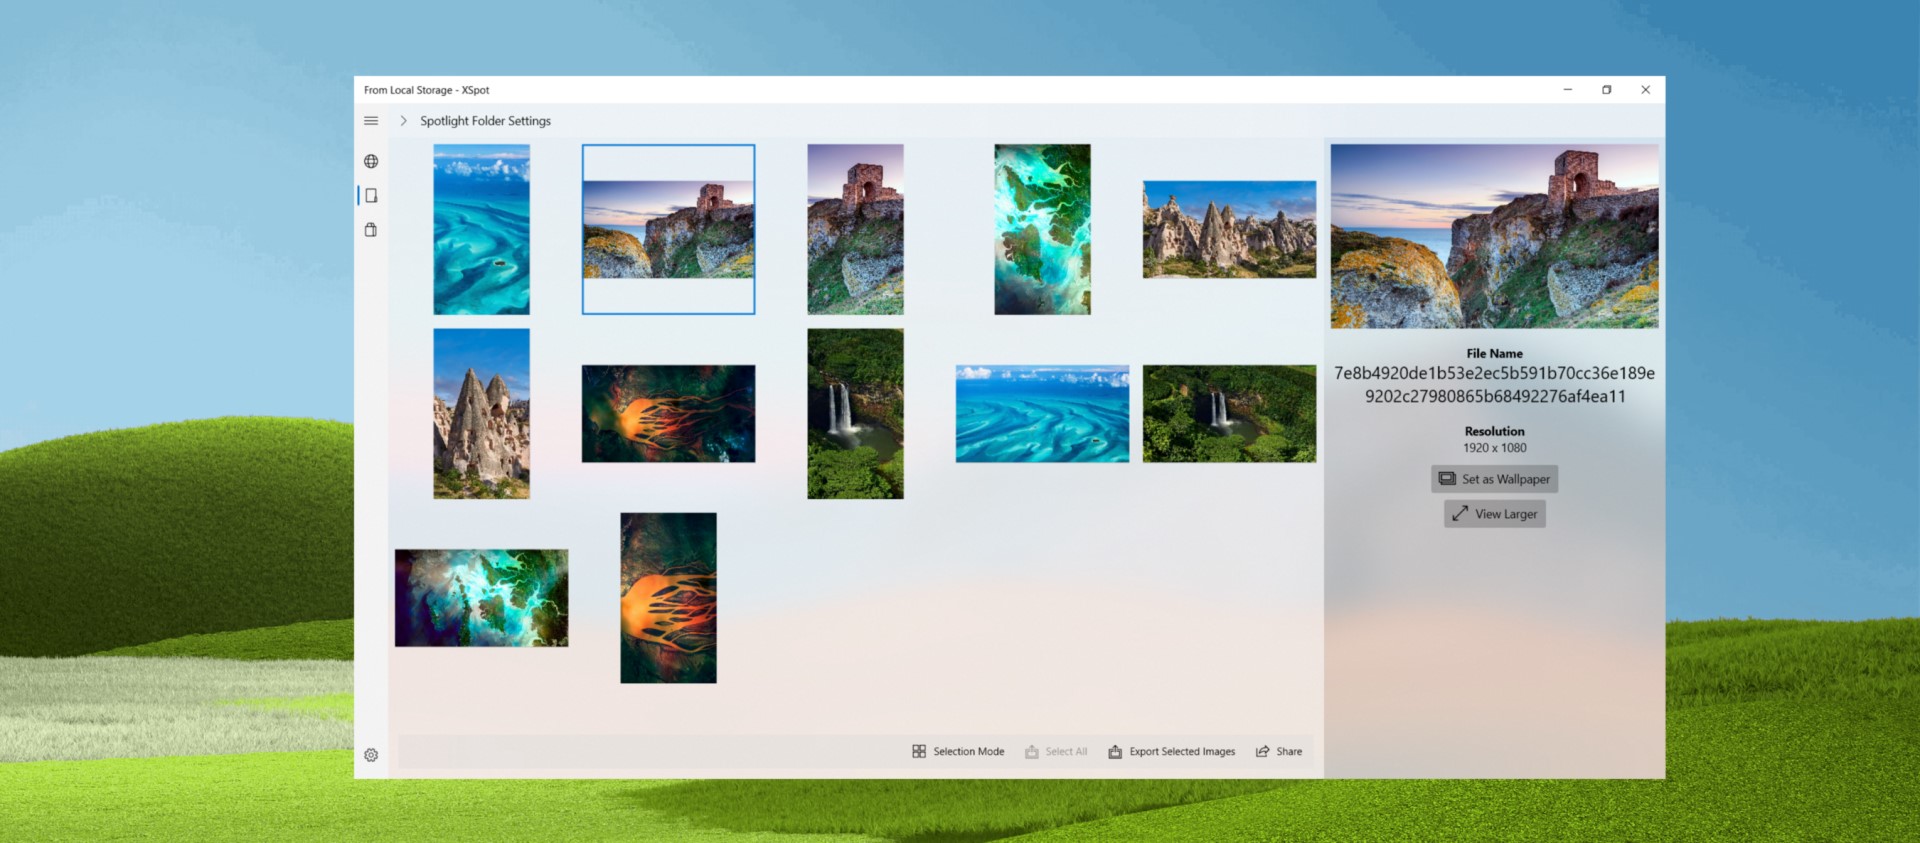Viewport: 1920px width, 843px height.
Task: Select the portrait green river delta thumbnail
Action: tap(1042, 229)
